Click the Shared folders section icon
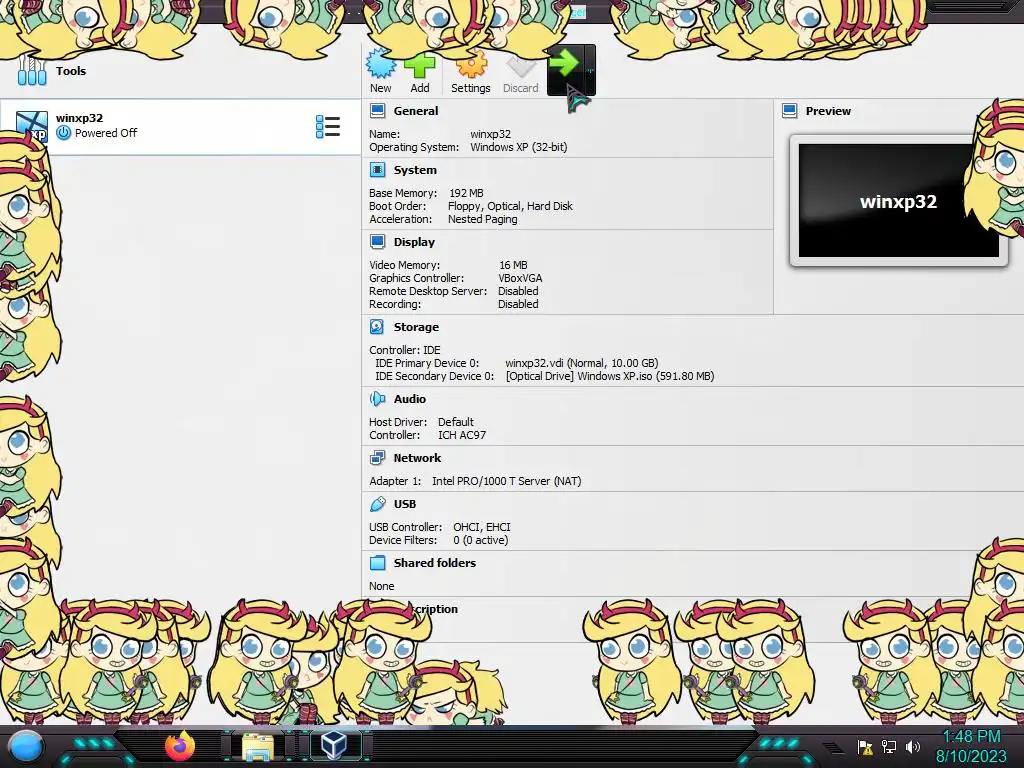1024x768 pixels. [x=377, y=563]
